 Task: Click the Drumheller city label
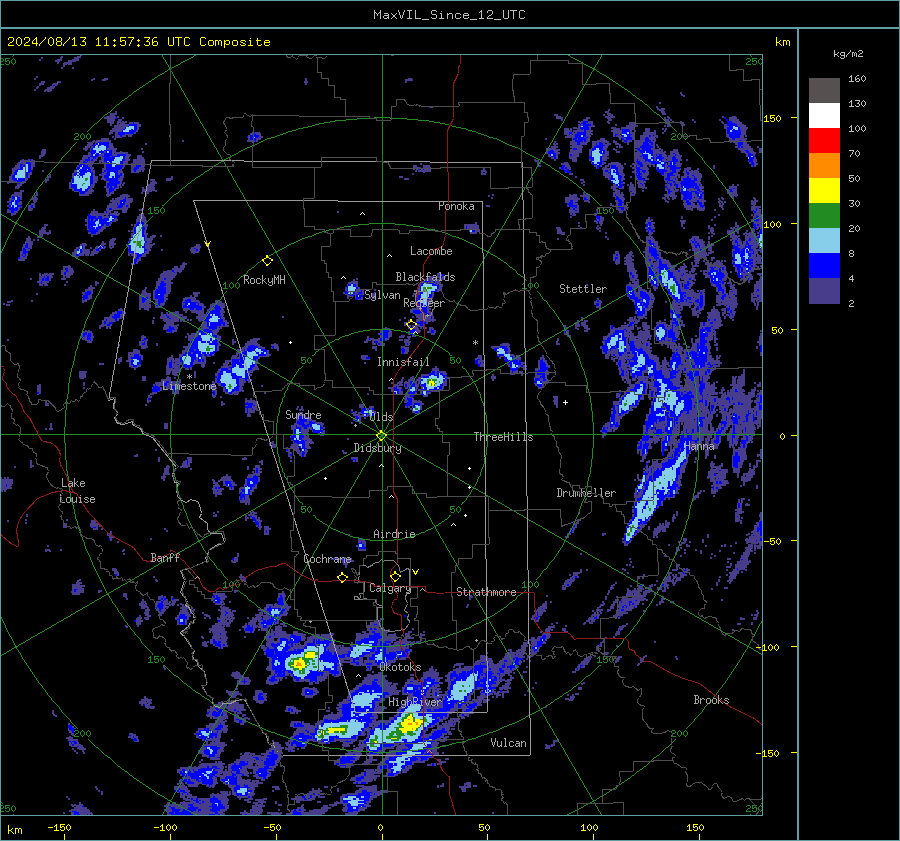coord(586,493)
